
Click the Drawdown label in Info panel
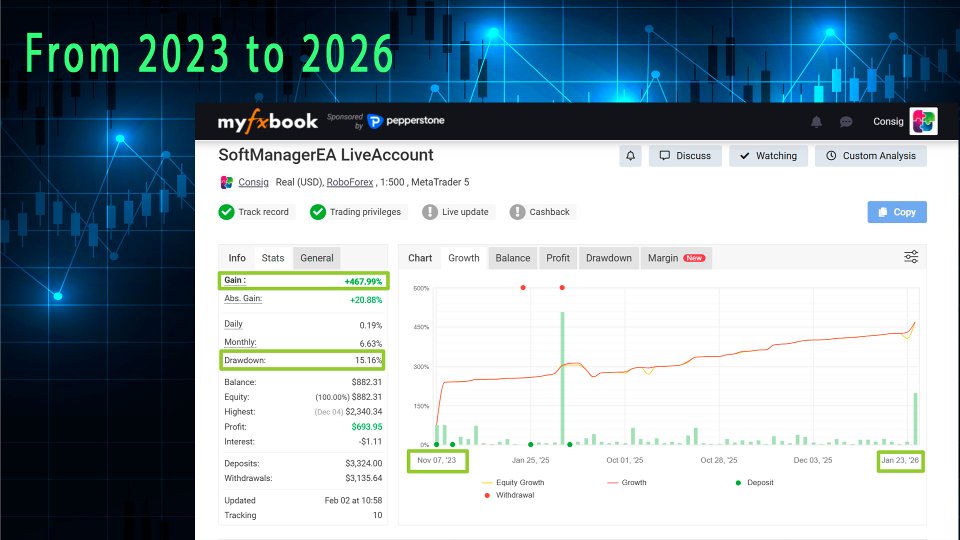[x=245, y=360]
